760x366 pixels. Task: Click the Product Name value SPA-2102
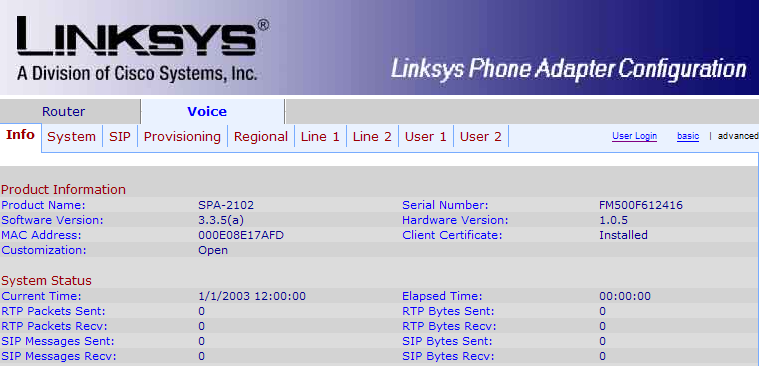click(x=226, y=205)
